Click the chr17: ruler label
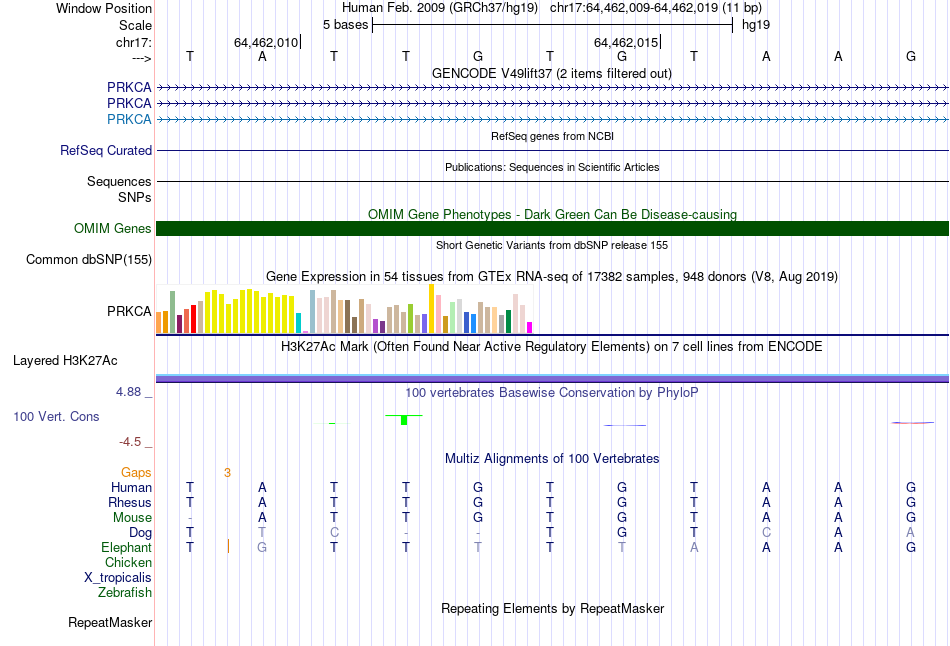This screenshot has height=646, width=950. (133, 42)
